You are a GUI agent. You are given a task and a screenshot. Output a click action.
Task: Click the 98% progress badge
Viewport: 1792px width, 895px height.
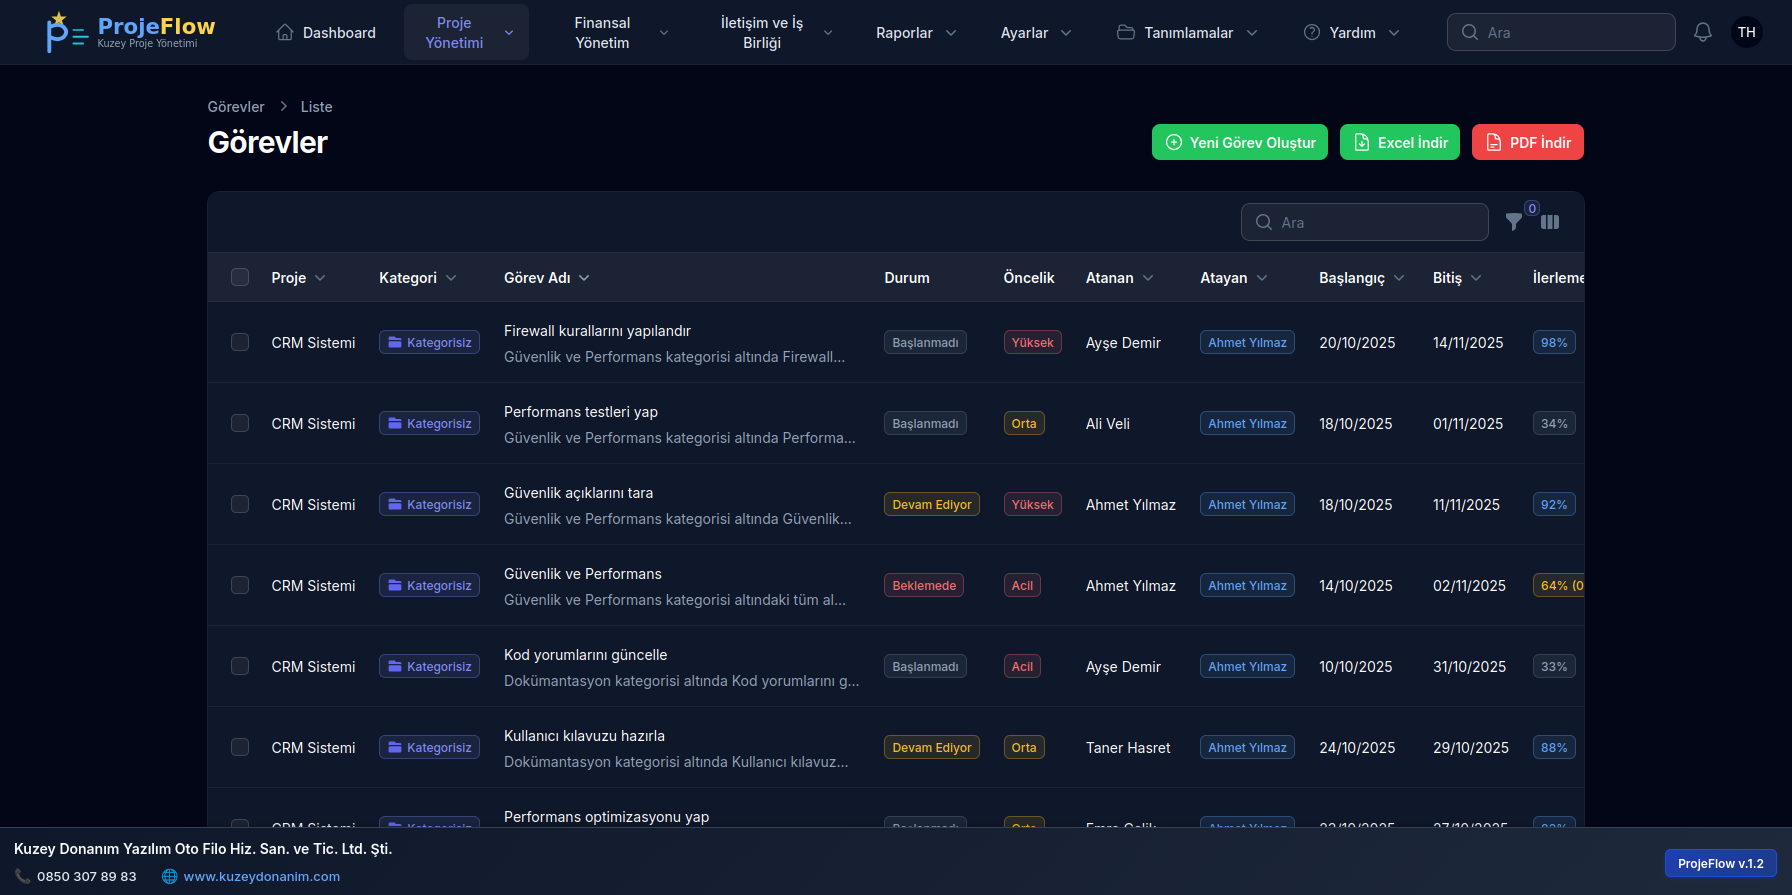[x=1554, y=342]
